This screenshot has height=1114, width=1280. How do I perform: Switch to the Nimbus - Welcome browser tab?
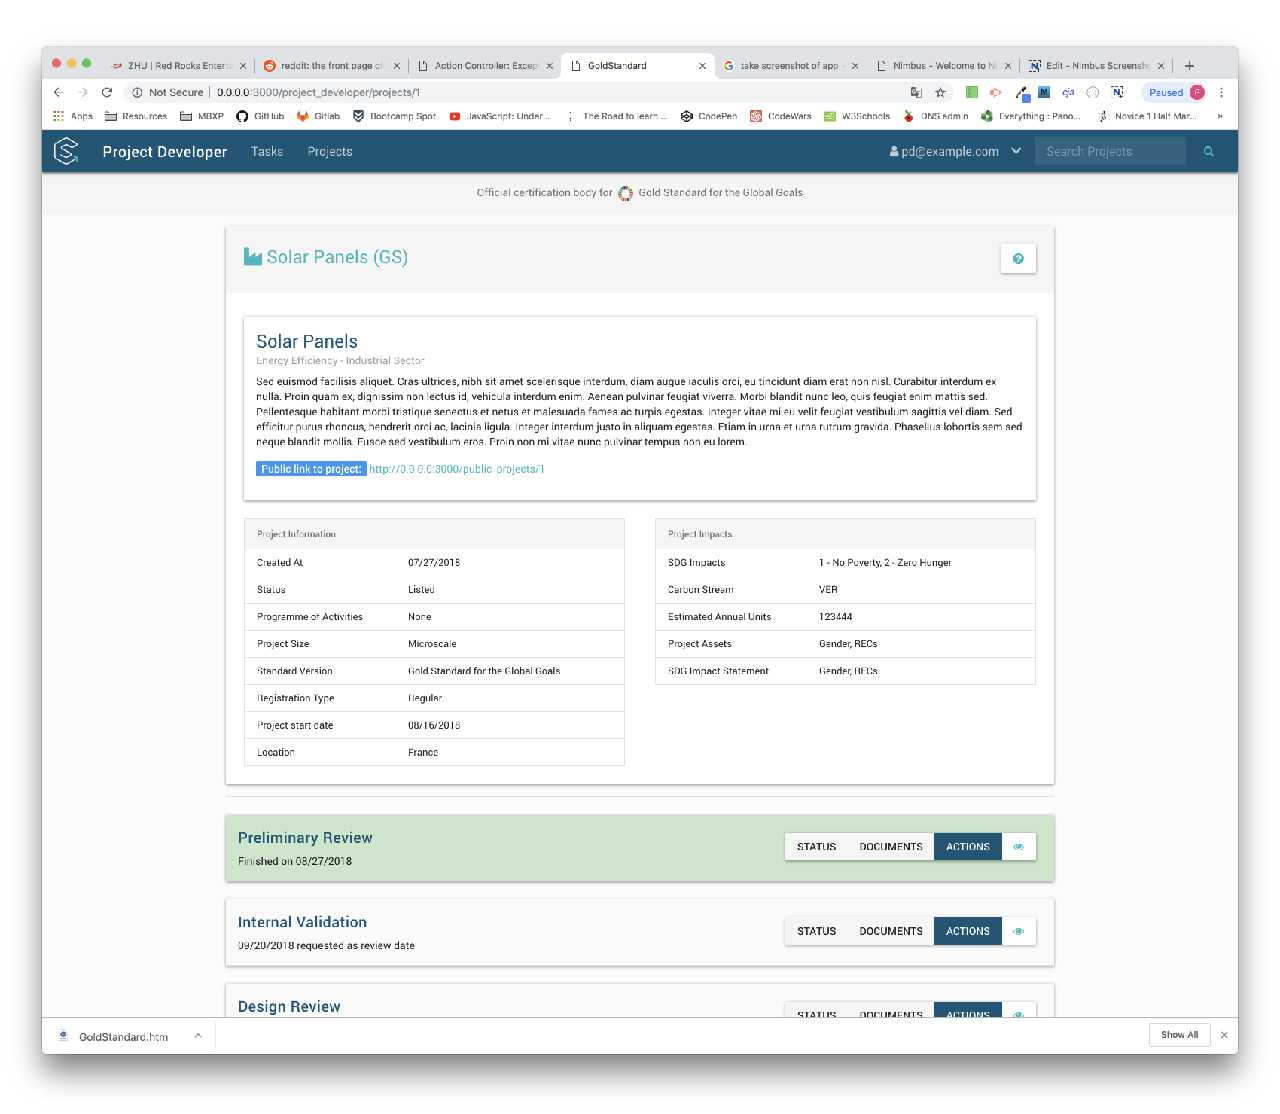944,66
